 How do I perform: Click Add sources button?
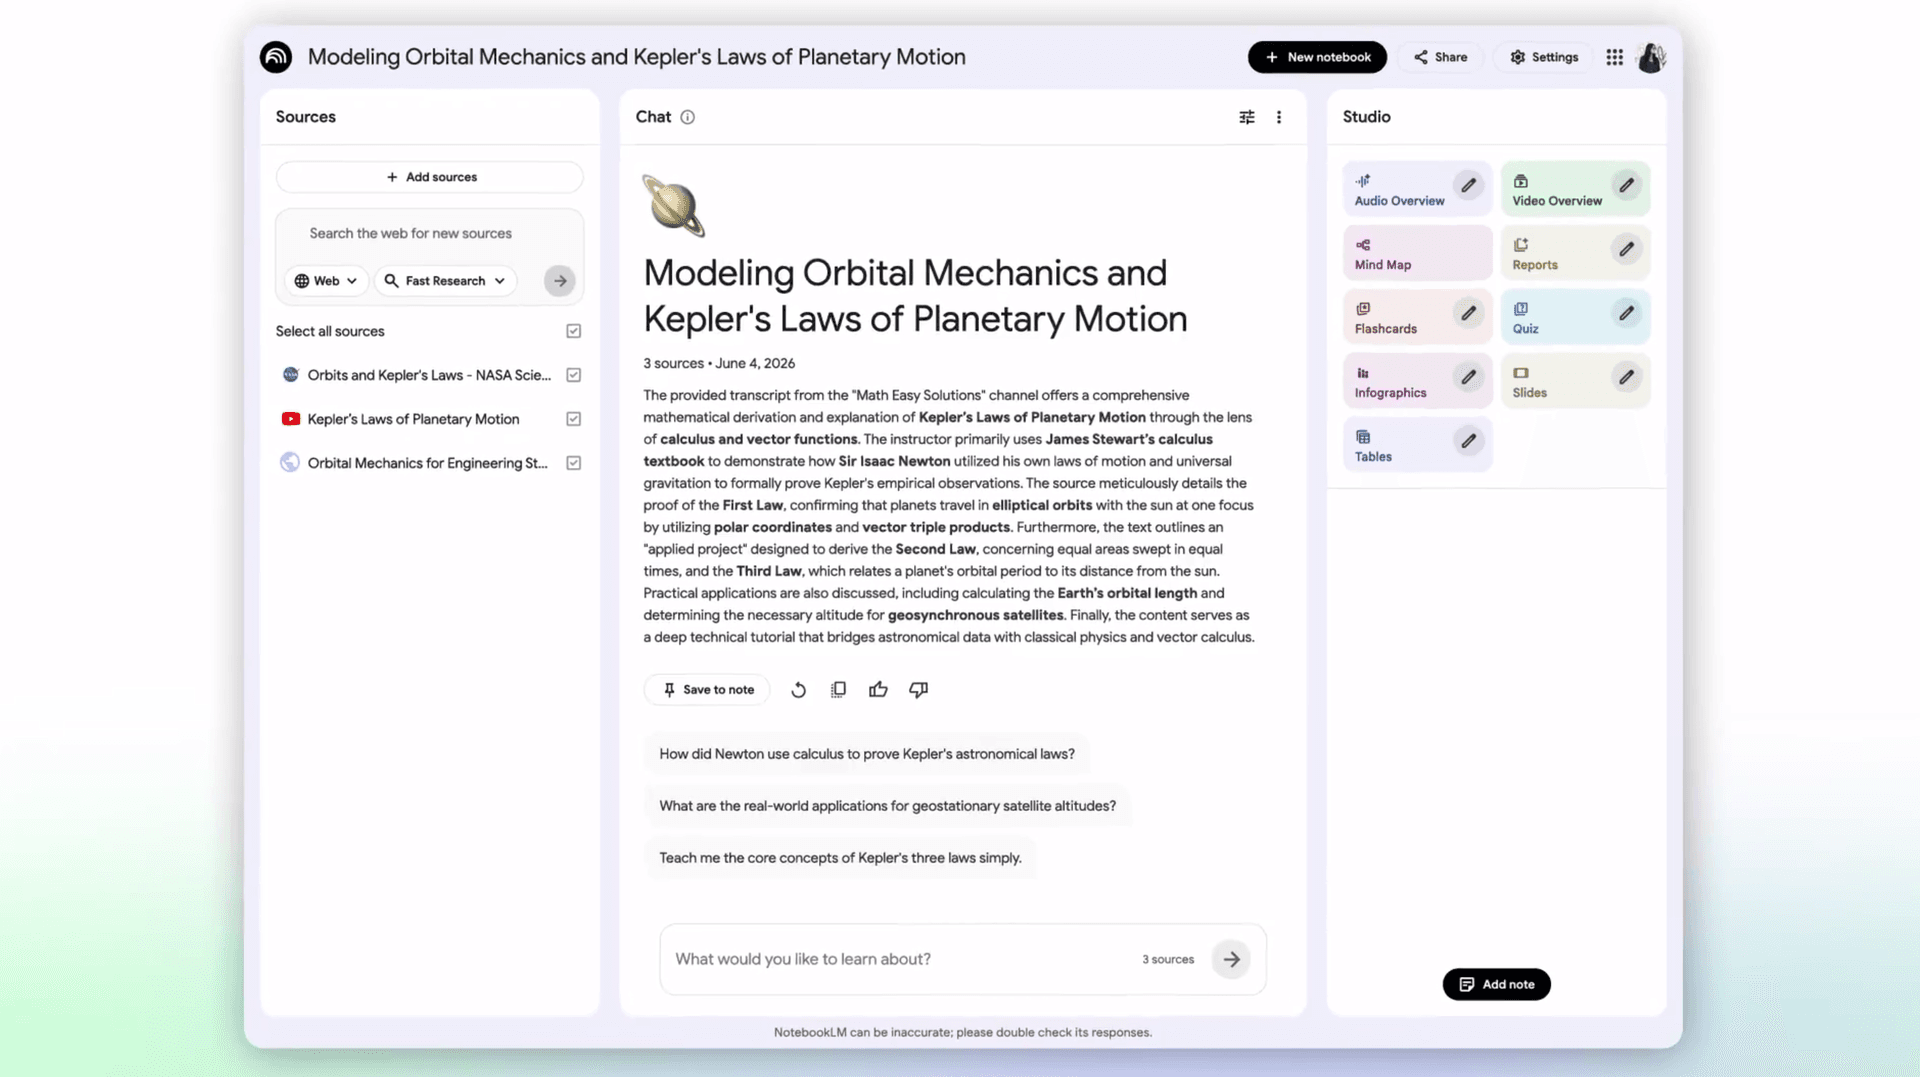[430, 177]
